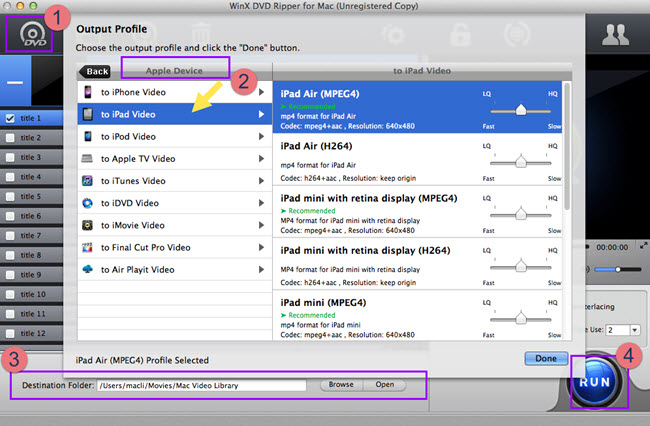Adjust iPad Air (H264) quality slider
This screenshot has height=426, width=650.
(x=521, y=162)
